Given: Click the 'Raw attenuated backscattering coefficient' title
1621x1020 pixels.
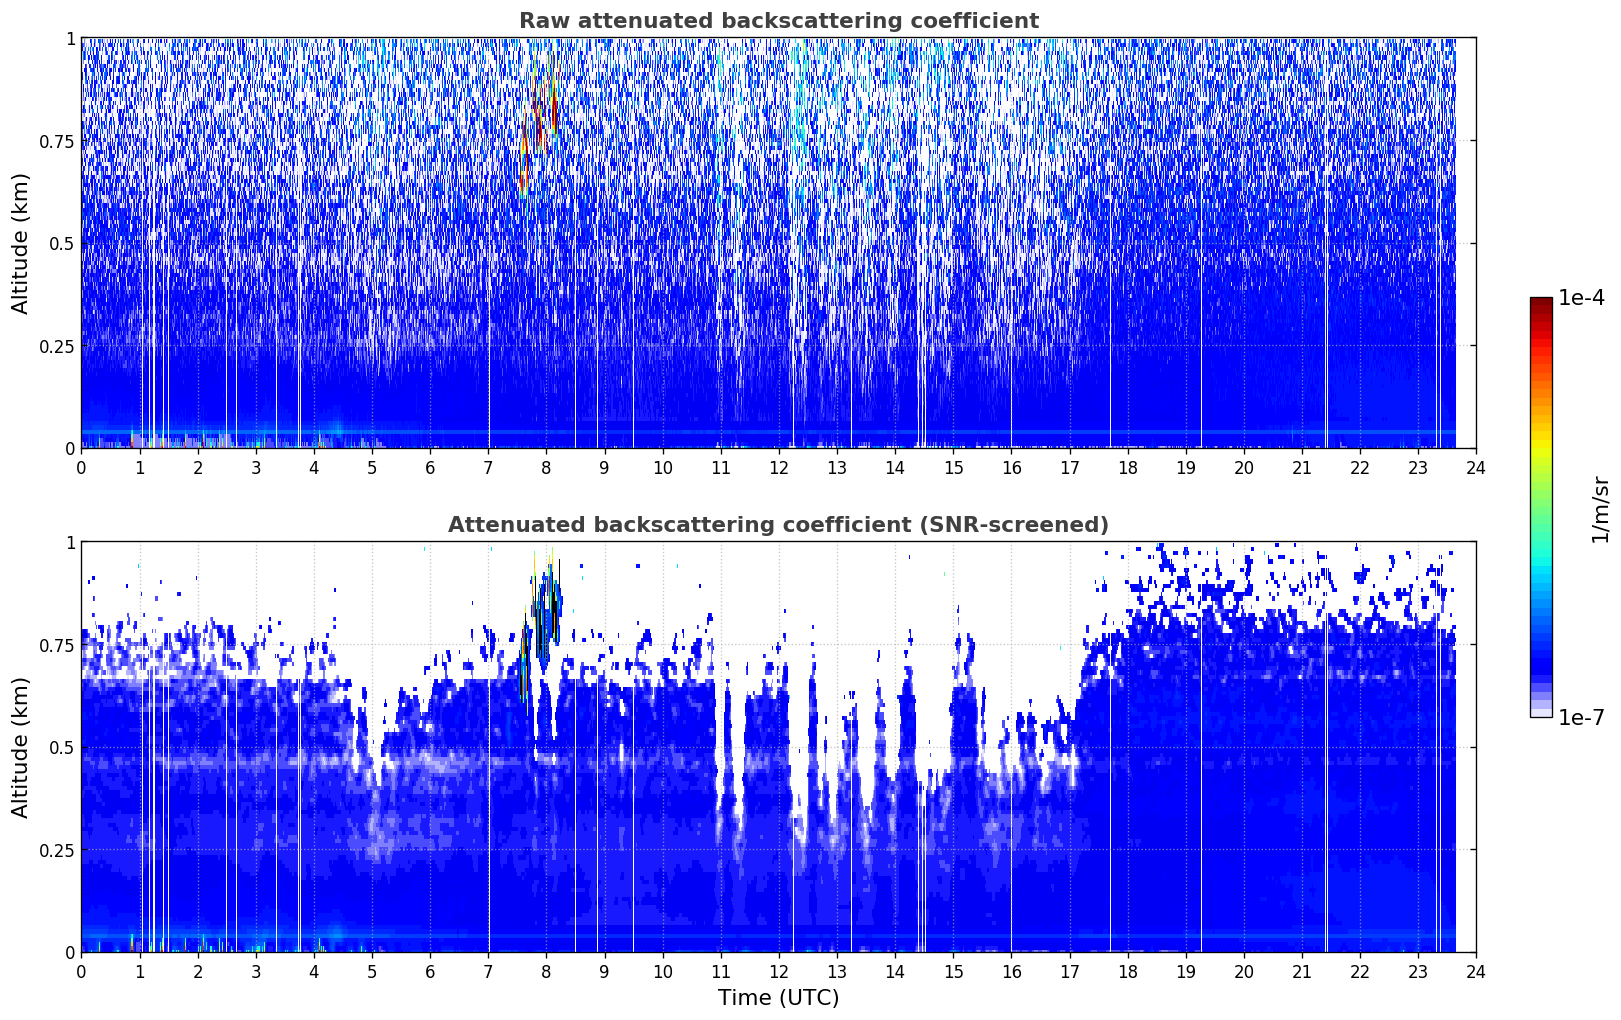Looking at the screenshot, I should tap(778, 21).
